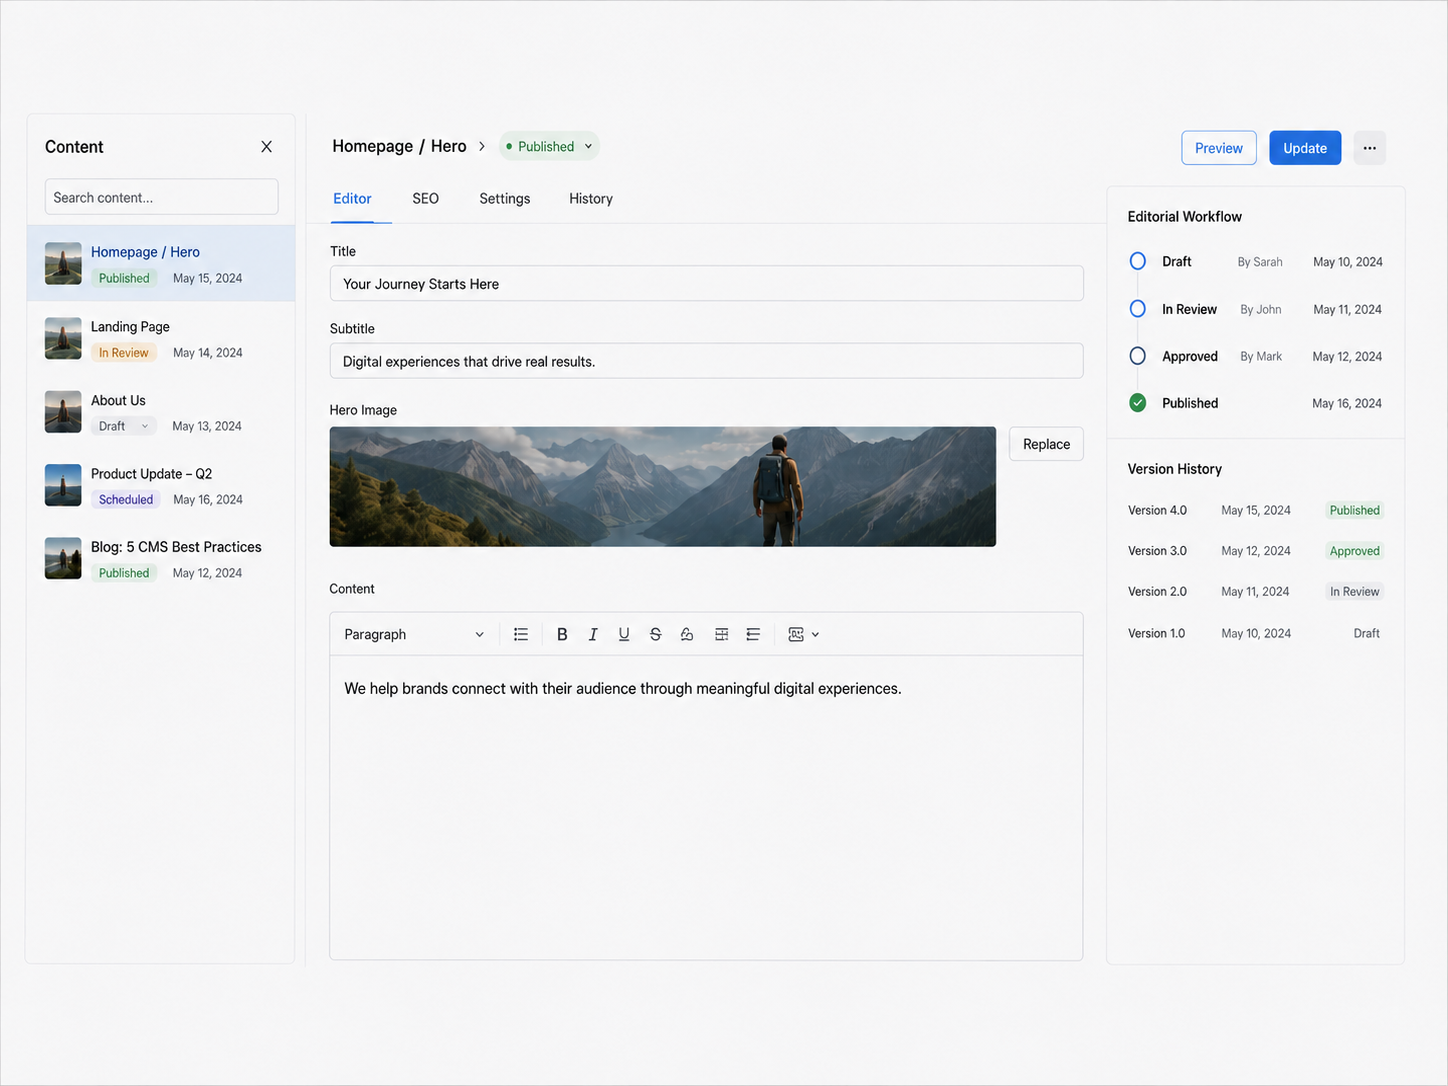1448x1086 pixels.
Task: Click 'May 16, 2024' on Published workflow step
Action: 1347,403
